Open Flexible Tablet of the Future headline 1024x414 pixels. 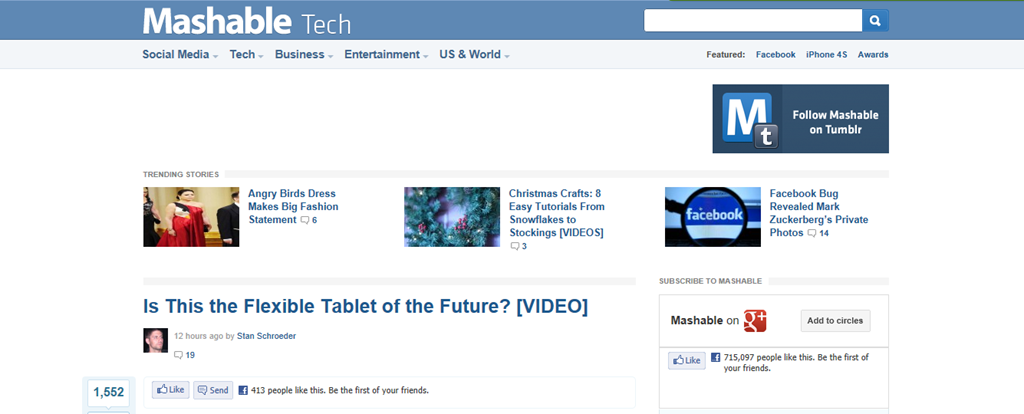pyautogui.click(x=366, y=306)
